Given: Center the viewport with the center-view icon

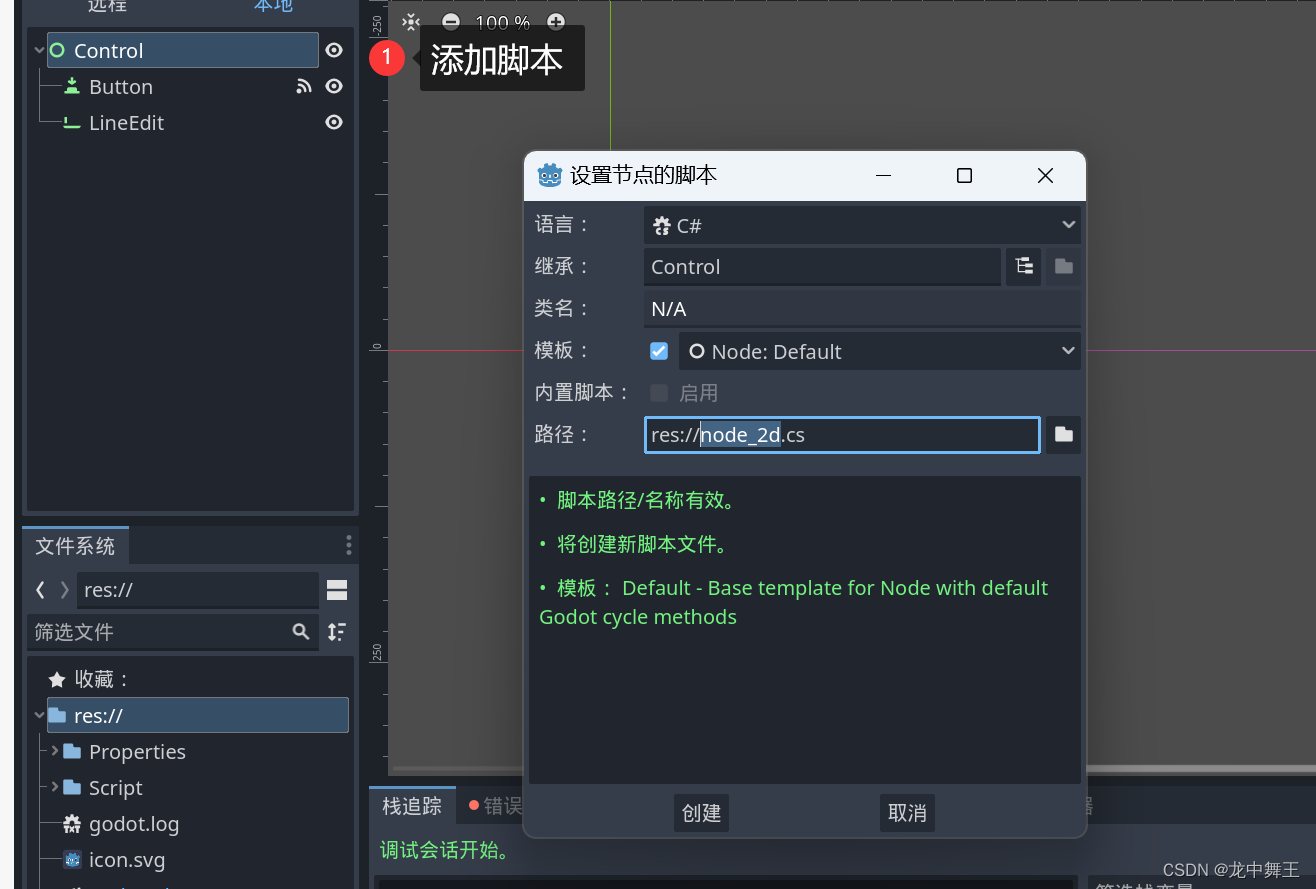Looking at the screenshot, I should 411,22.
